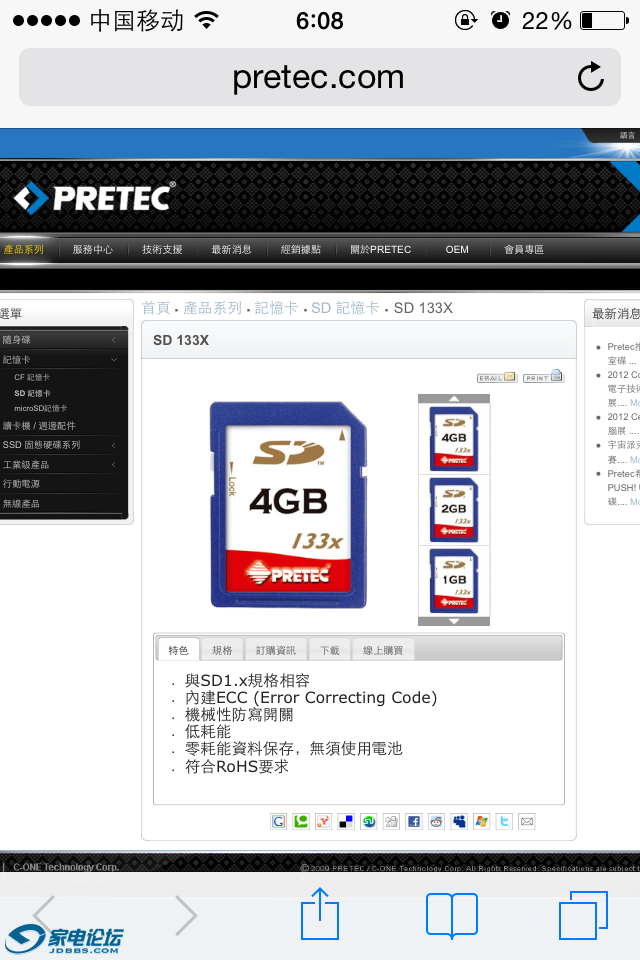The height and width of the screenshot is (960, 640).
Task: Go to 記憶卡 in the breadcrumb
Action: pos(276,308)
